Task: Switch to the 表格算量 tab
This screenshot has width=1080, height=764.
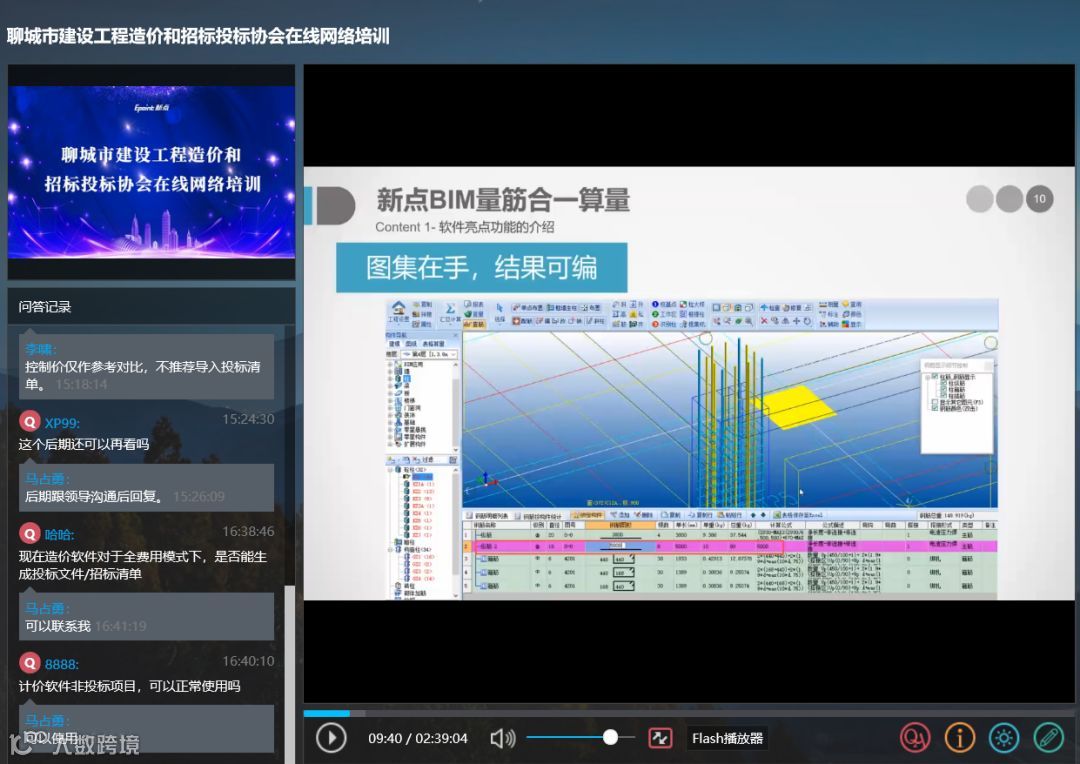Action: pos(433,344)
